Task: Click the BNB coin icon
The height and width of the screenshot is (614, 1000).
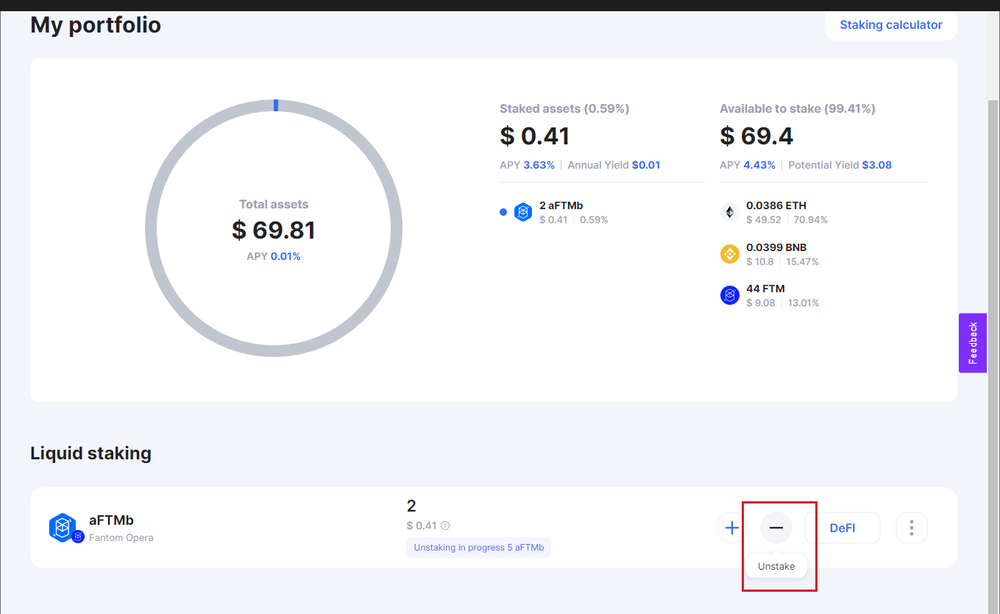Action: click(729, 253)
